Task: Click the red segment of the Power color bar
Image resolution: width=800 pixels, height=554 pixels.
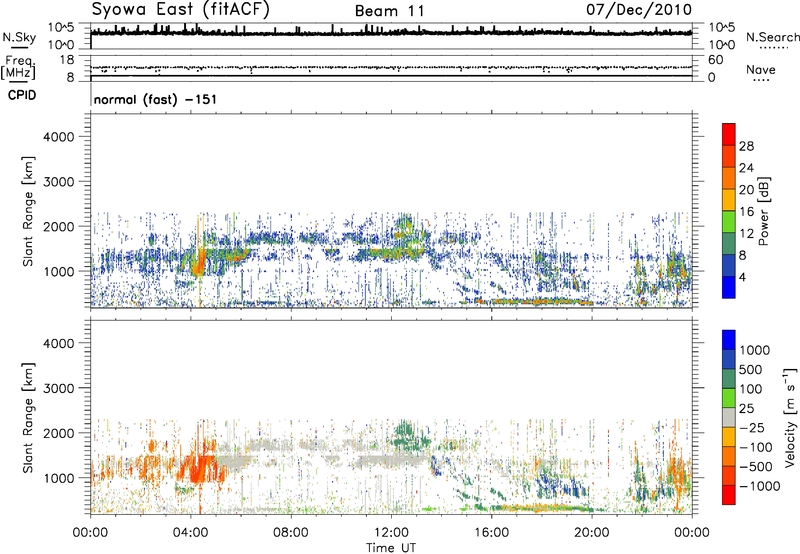Action: 729,135
